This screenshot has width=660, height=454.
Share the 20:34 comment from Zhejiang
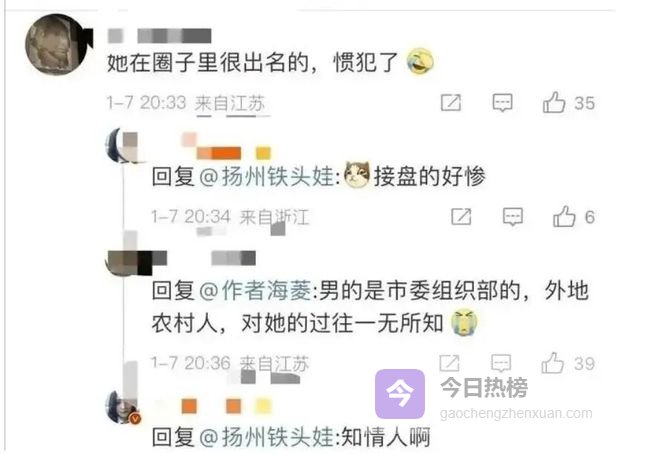461,217
